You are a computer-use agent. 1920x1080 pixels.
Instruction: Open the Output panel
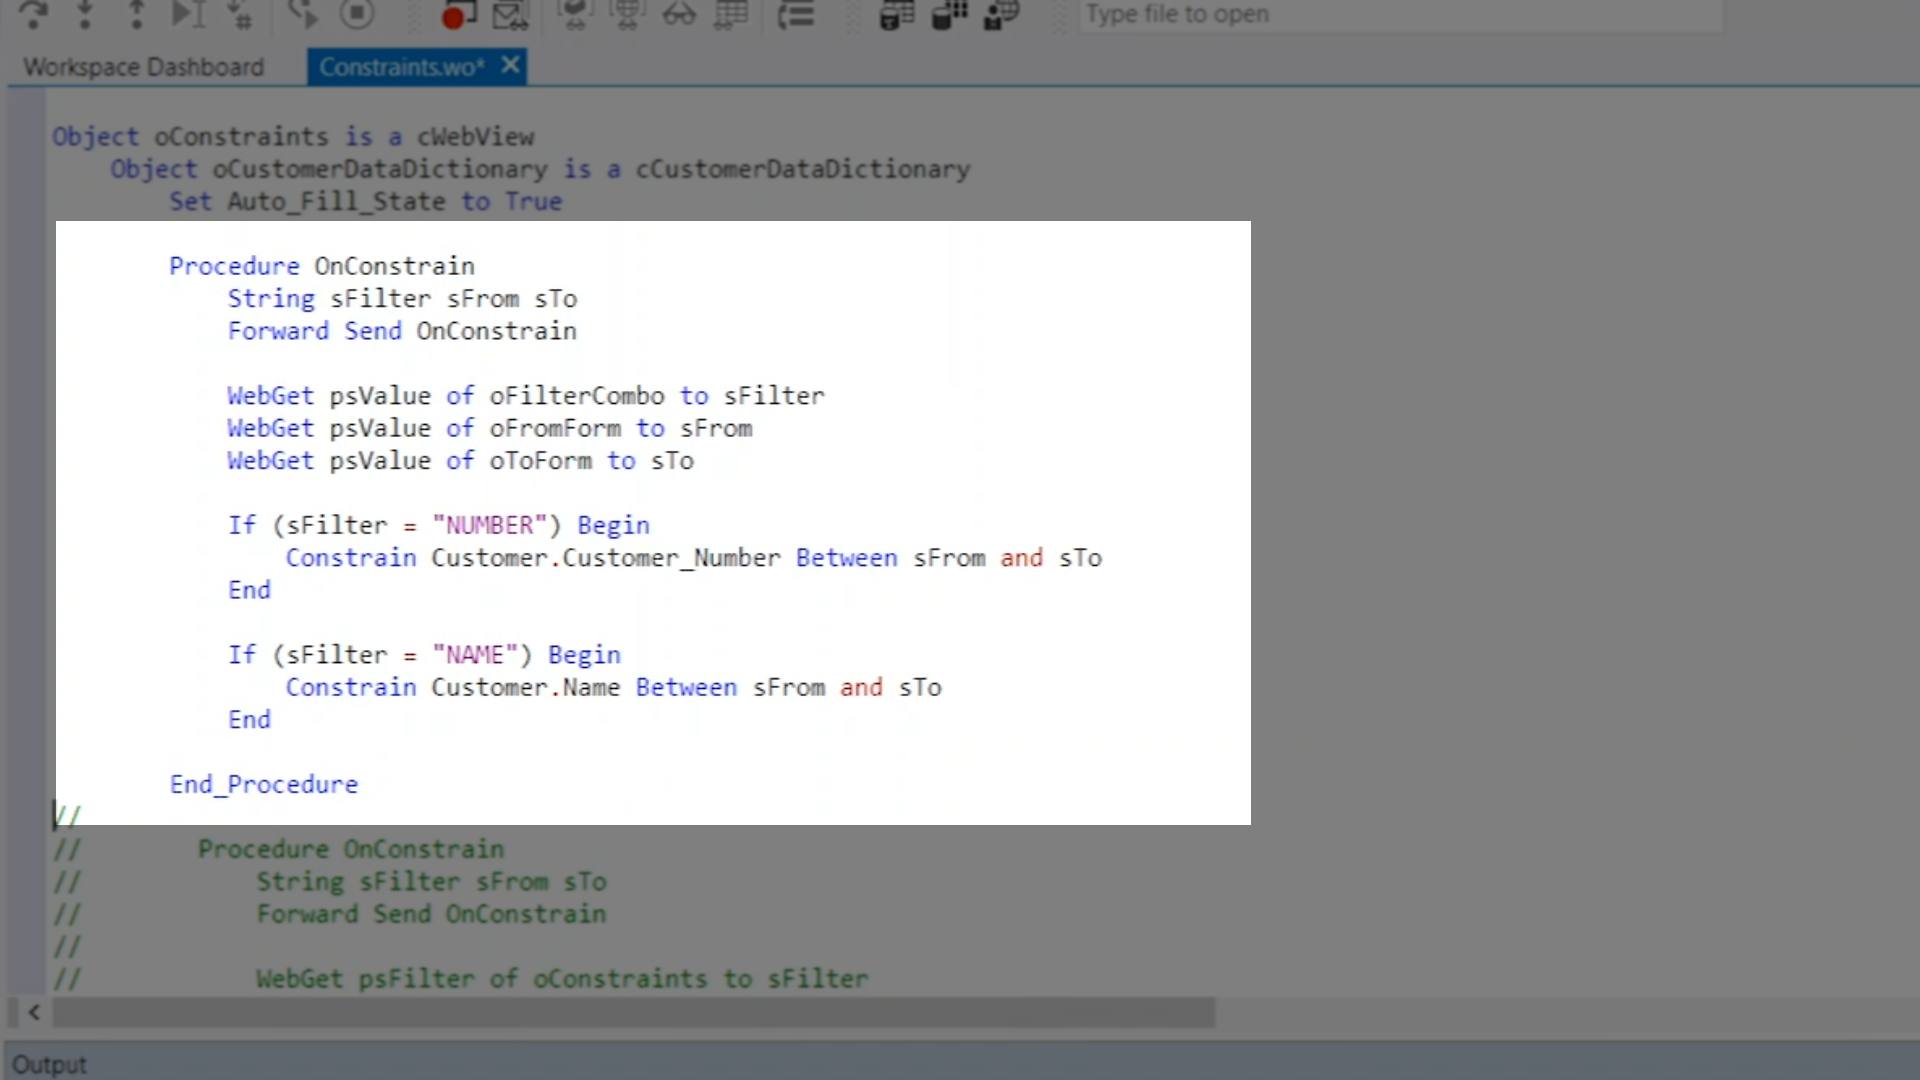[x=50, y=1064]
